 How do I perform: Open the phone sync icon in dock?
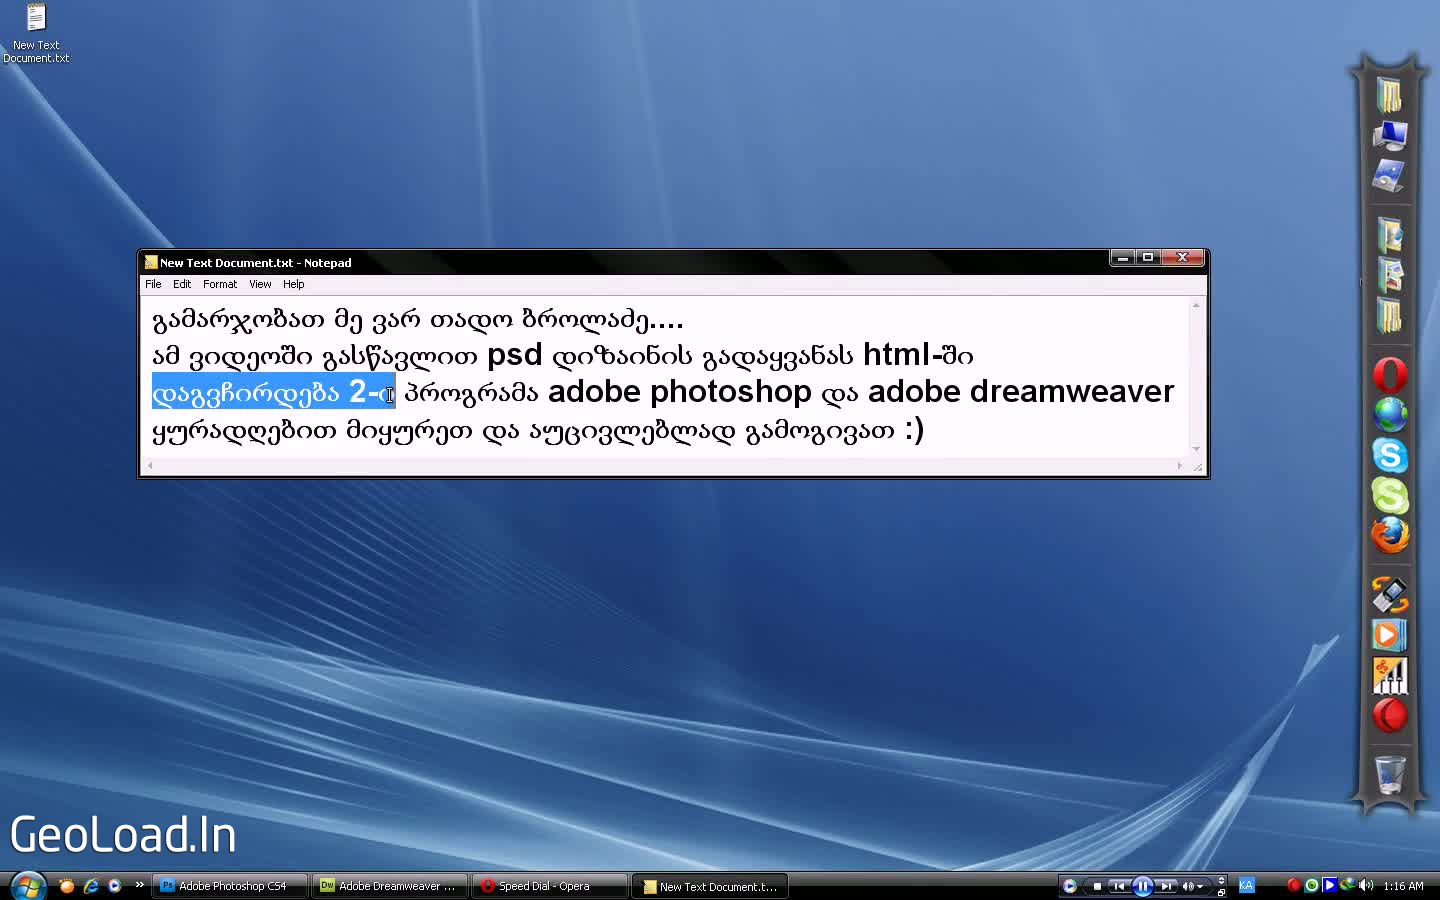[x=1390, y=595]
